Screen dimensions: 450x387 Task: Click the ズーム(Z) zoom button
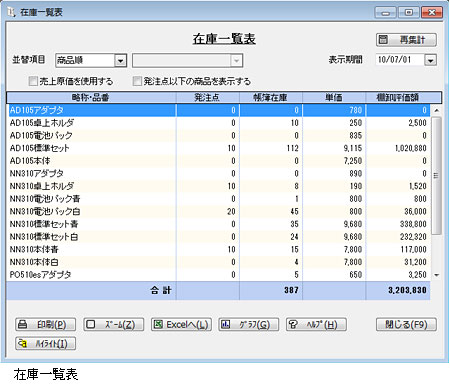pyautogui.click(x=114, y=325)
